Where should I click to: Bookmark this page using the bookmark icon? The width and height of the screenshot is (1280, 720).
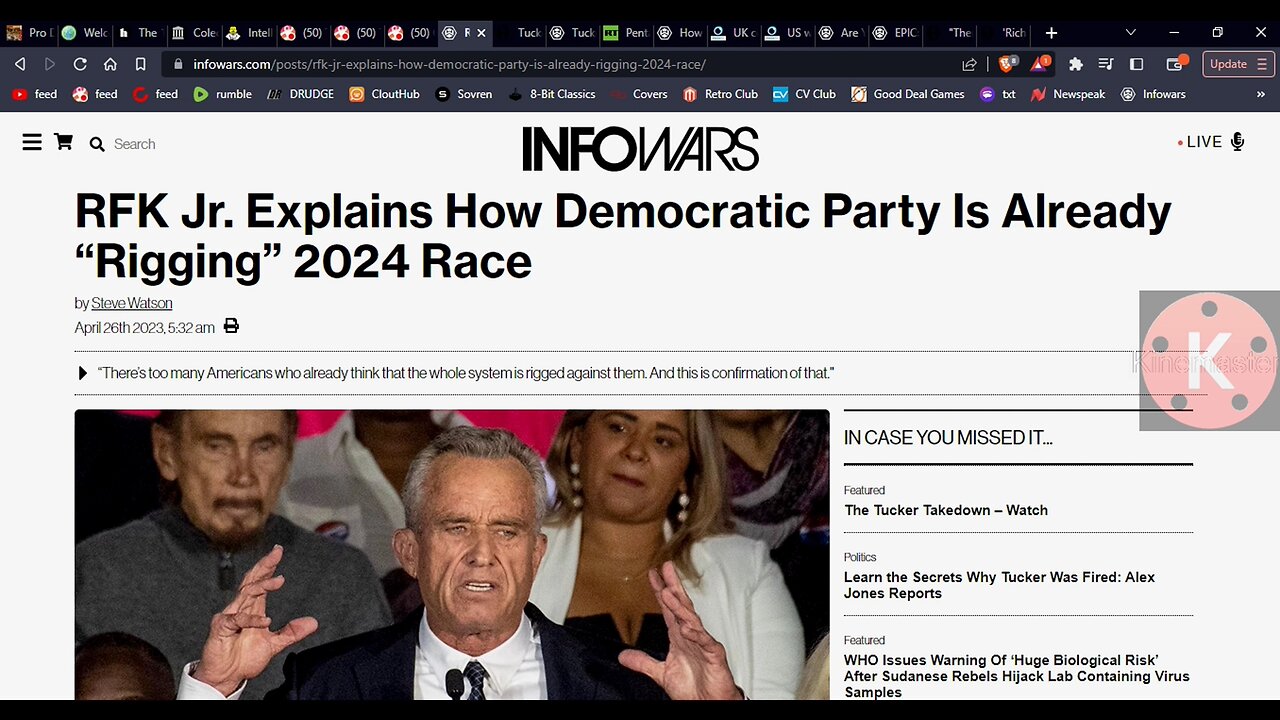click(x=141, y=64)
